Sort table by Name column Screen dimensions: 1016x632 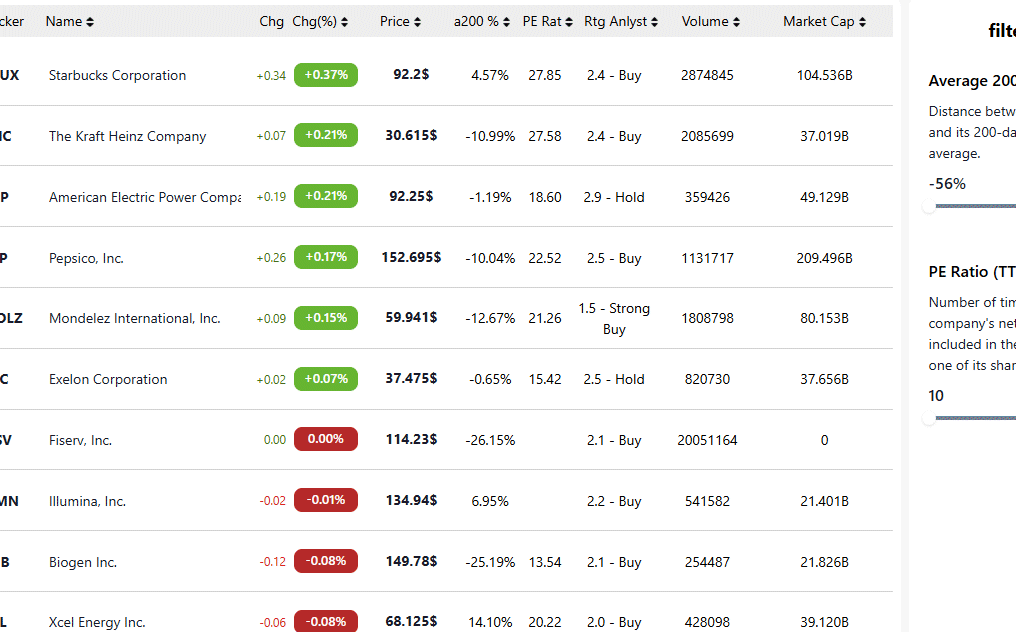70,22
